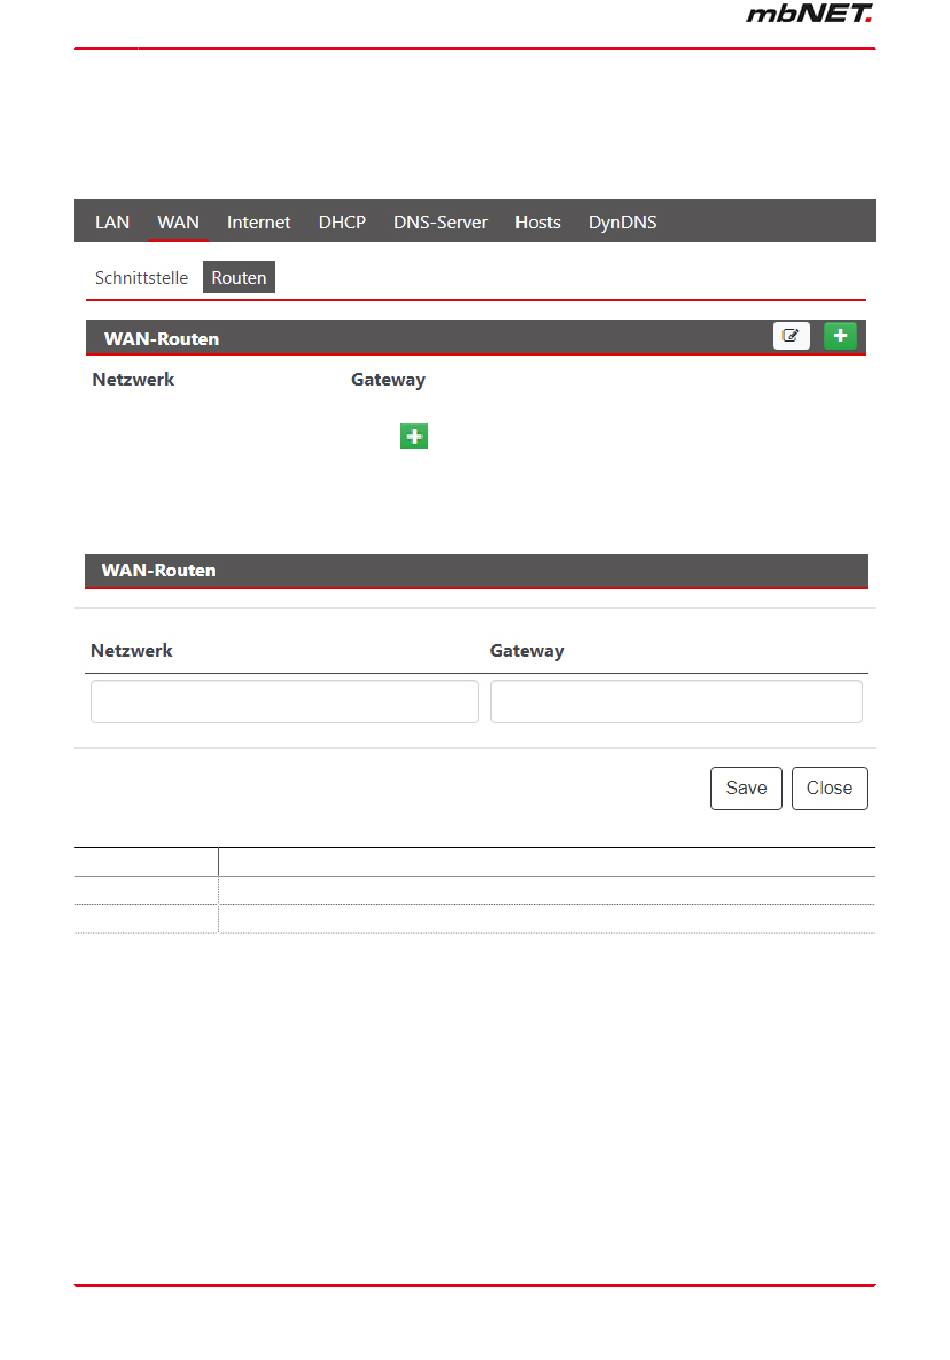Click the edit icon in WAN-Routen header
This screenshot has height=1360, width=950.
[791, 336]
